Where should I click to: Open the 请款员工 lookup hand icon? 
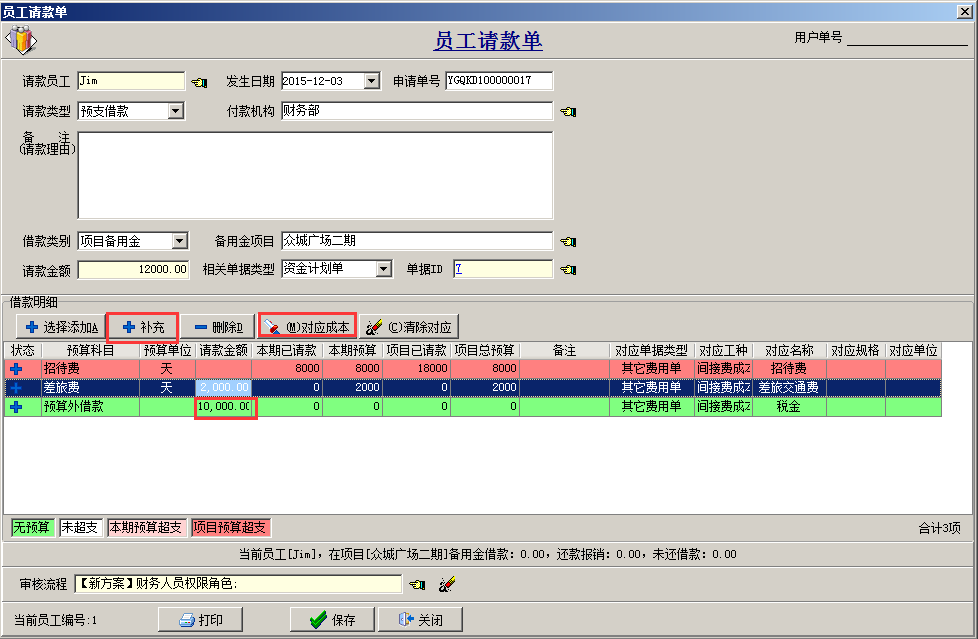(197, 81)
